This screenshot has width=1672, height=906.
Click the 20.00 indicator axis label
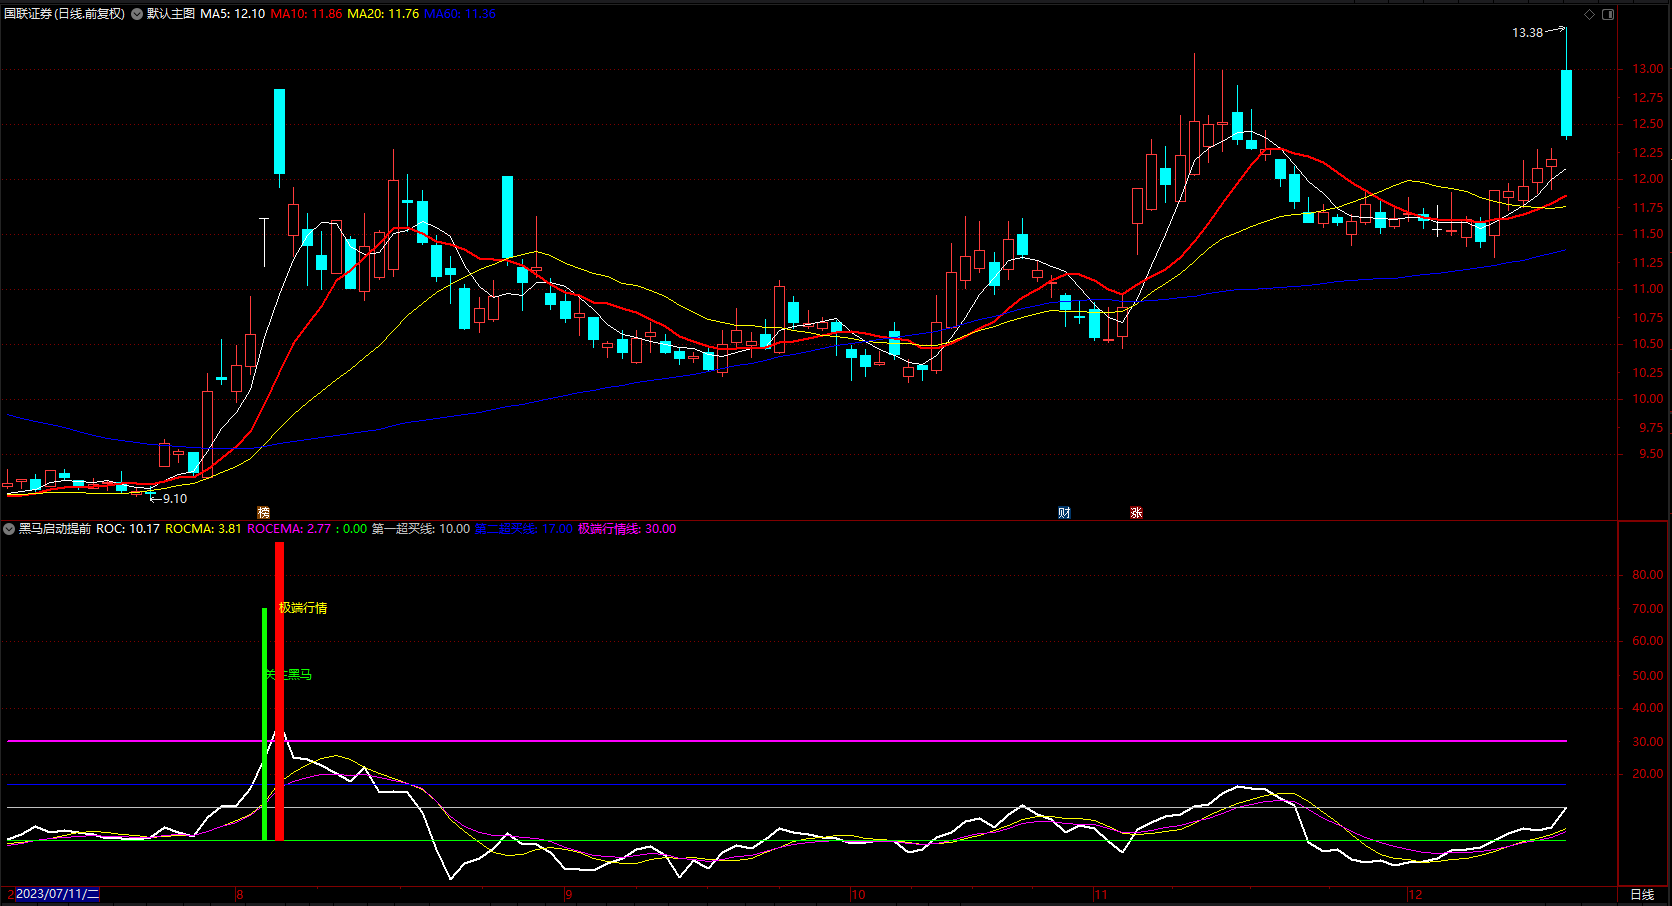(x=1648, y=774)
